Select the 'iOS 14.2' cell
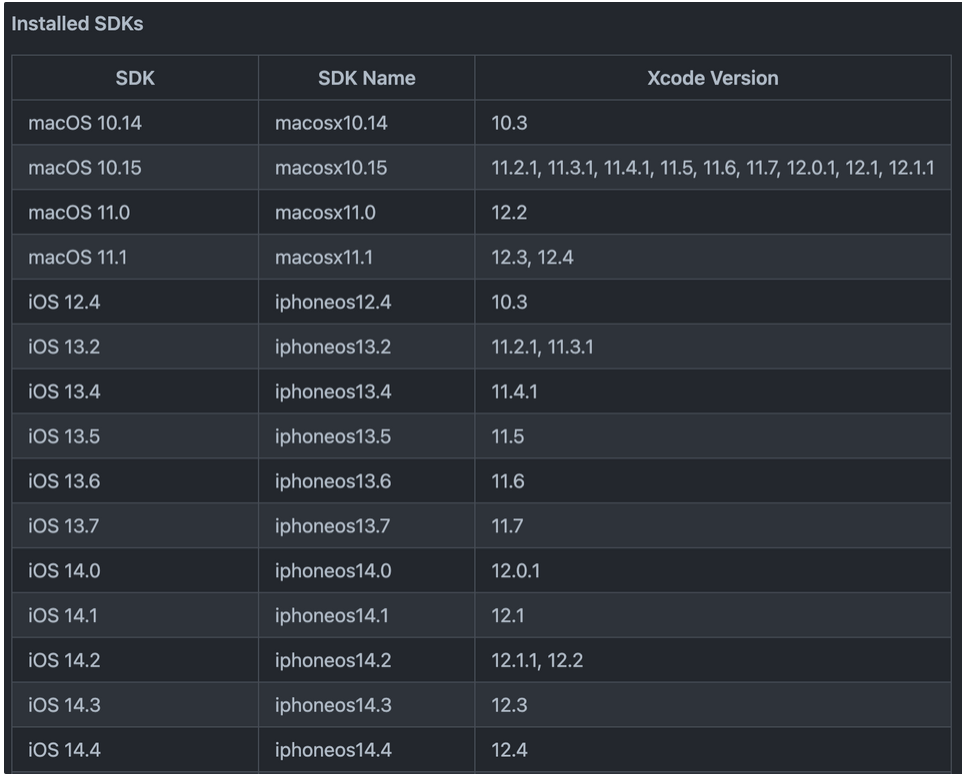The width and height of the screenshot is (962, 774). (135, 660)
